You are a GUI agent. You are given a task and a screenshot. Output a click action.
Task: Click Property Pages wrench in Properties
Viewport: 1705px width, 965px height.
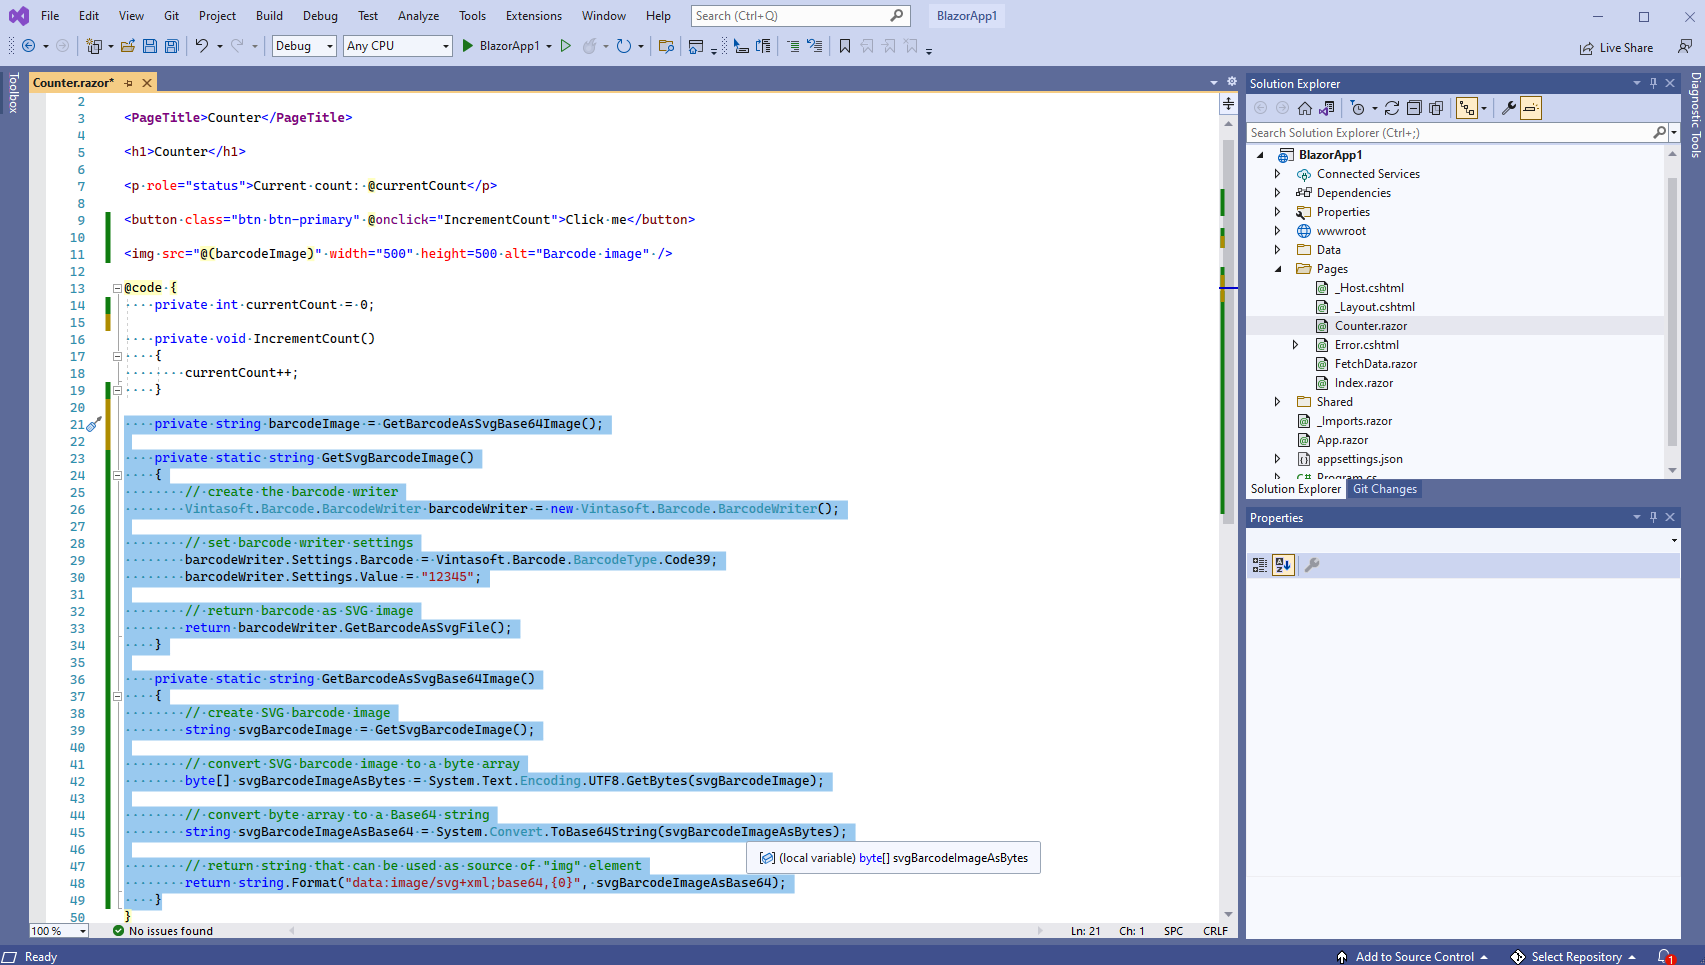(x=1312, y=565)
